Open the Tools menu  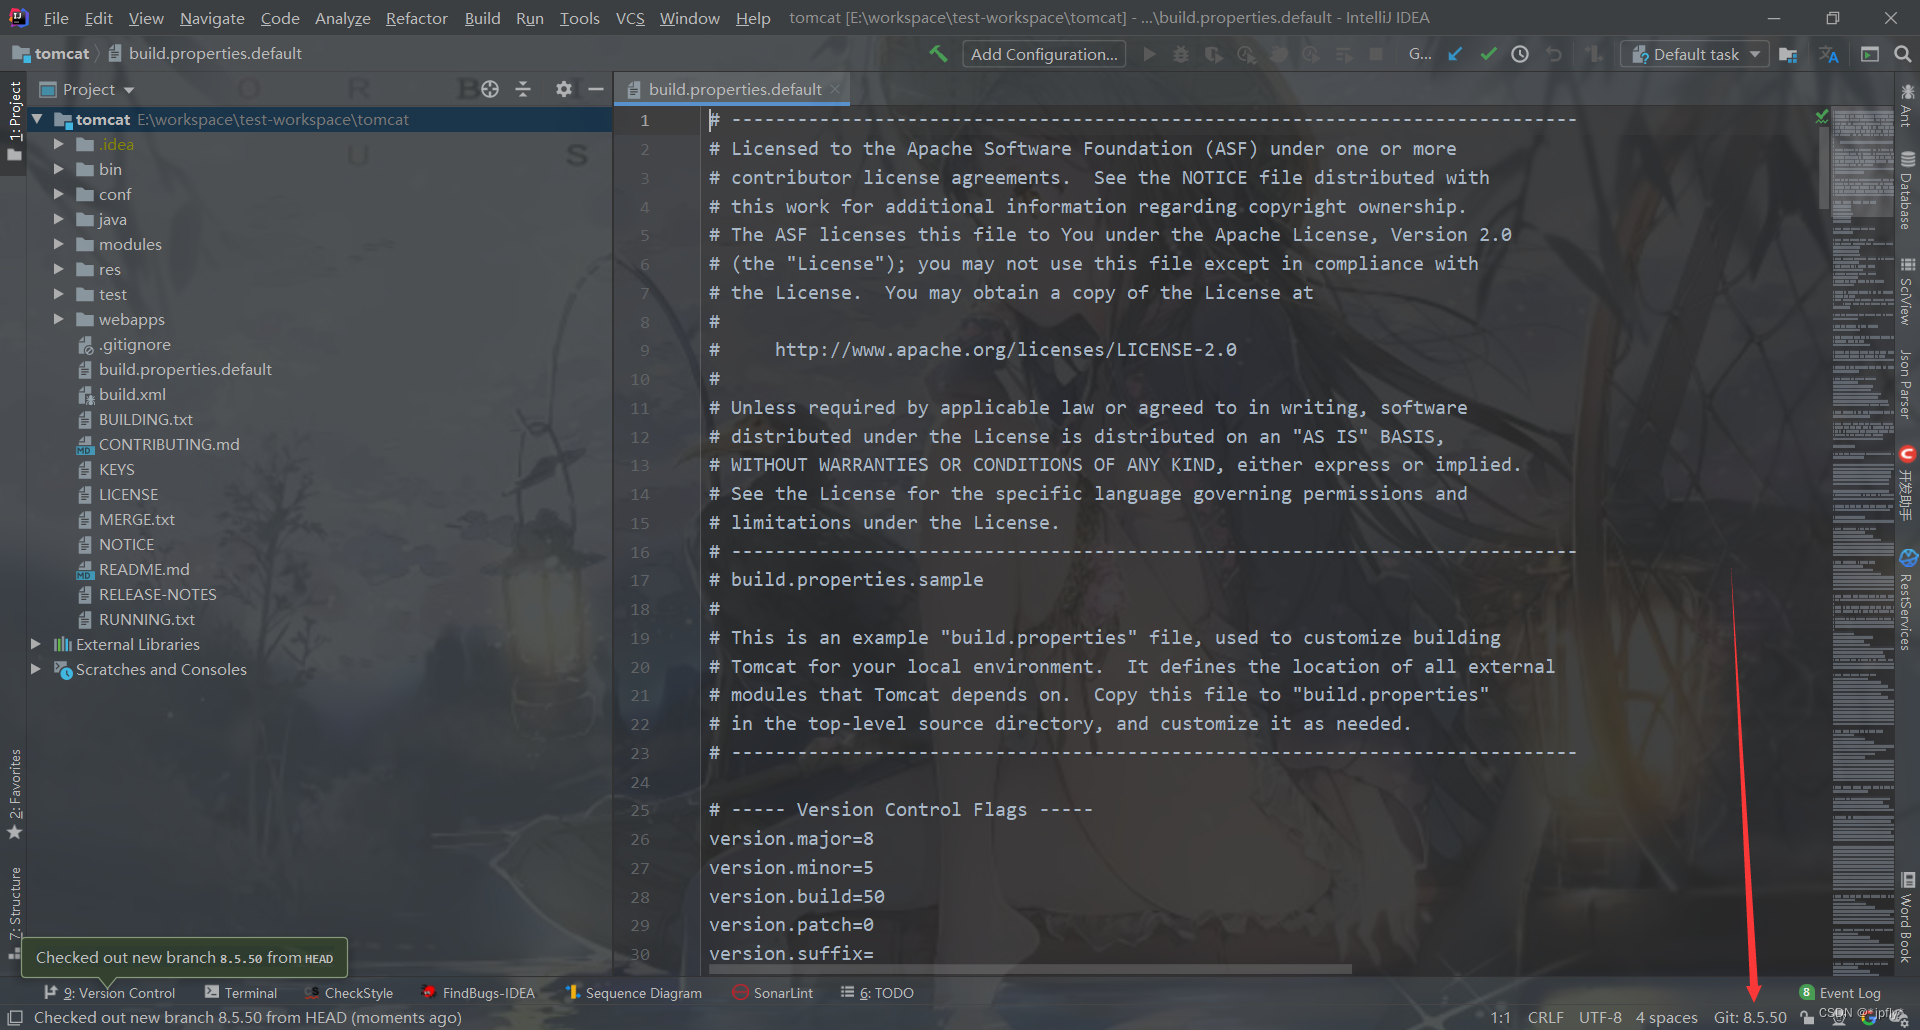pos(579,18)
